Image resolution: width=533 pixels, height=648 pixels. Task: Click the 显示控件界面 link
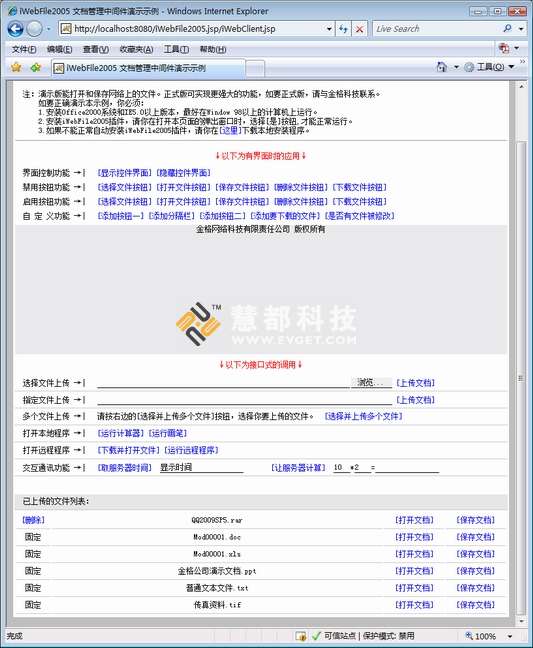tap(125, 172)
